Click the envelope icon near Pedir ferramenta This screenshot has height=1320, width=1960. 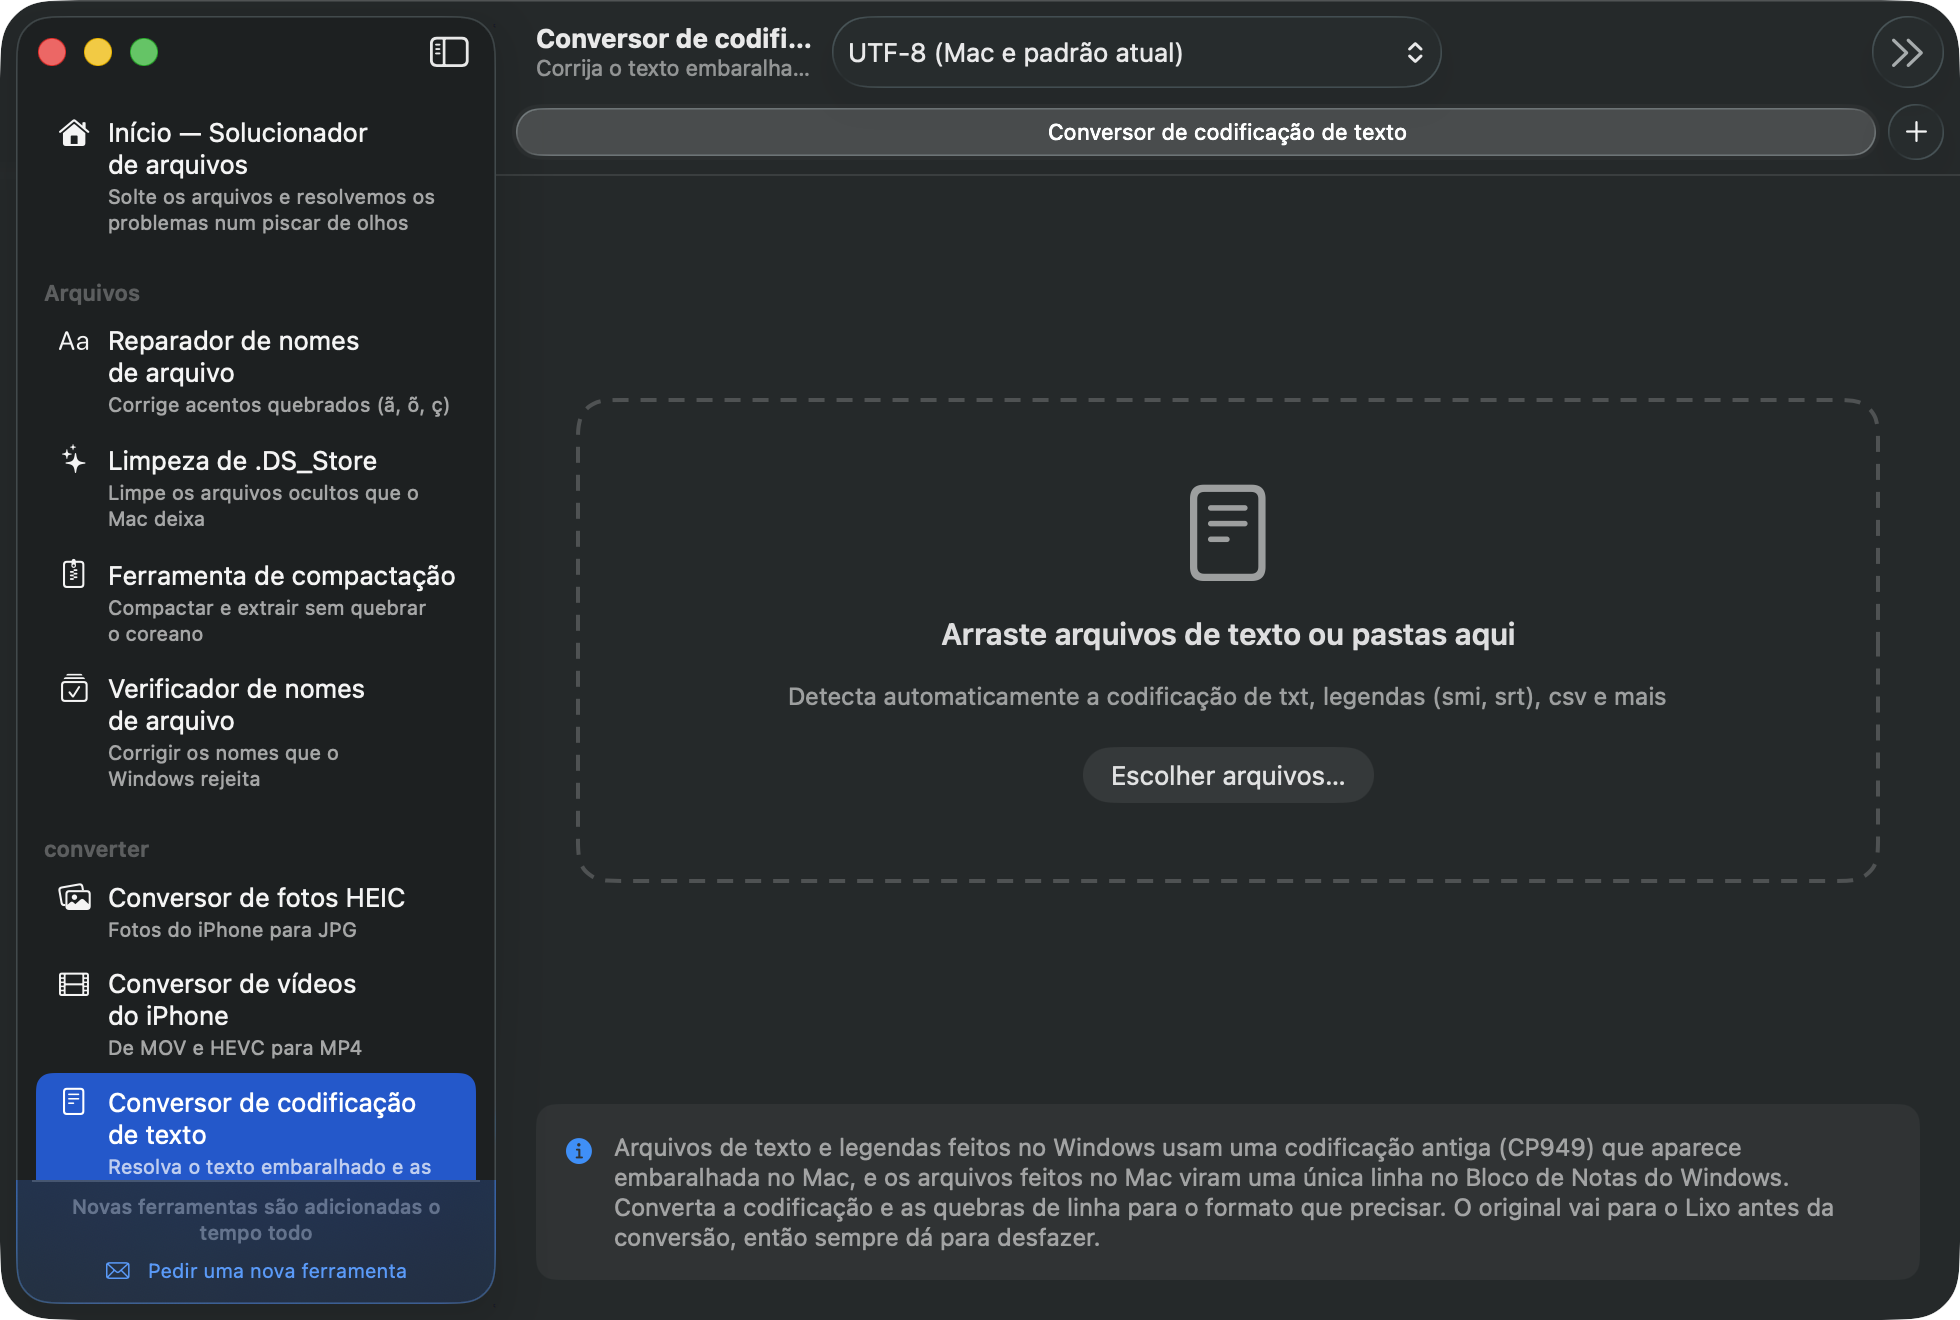[x=118, y=1270]
